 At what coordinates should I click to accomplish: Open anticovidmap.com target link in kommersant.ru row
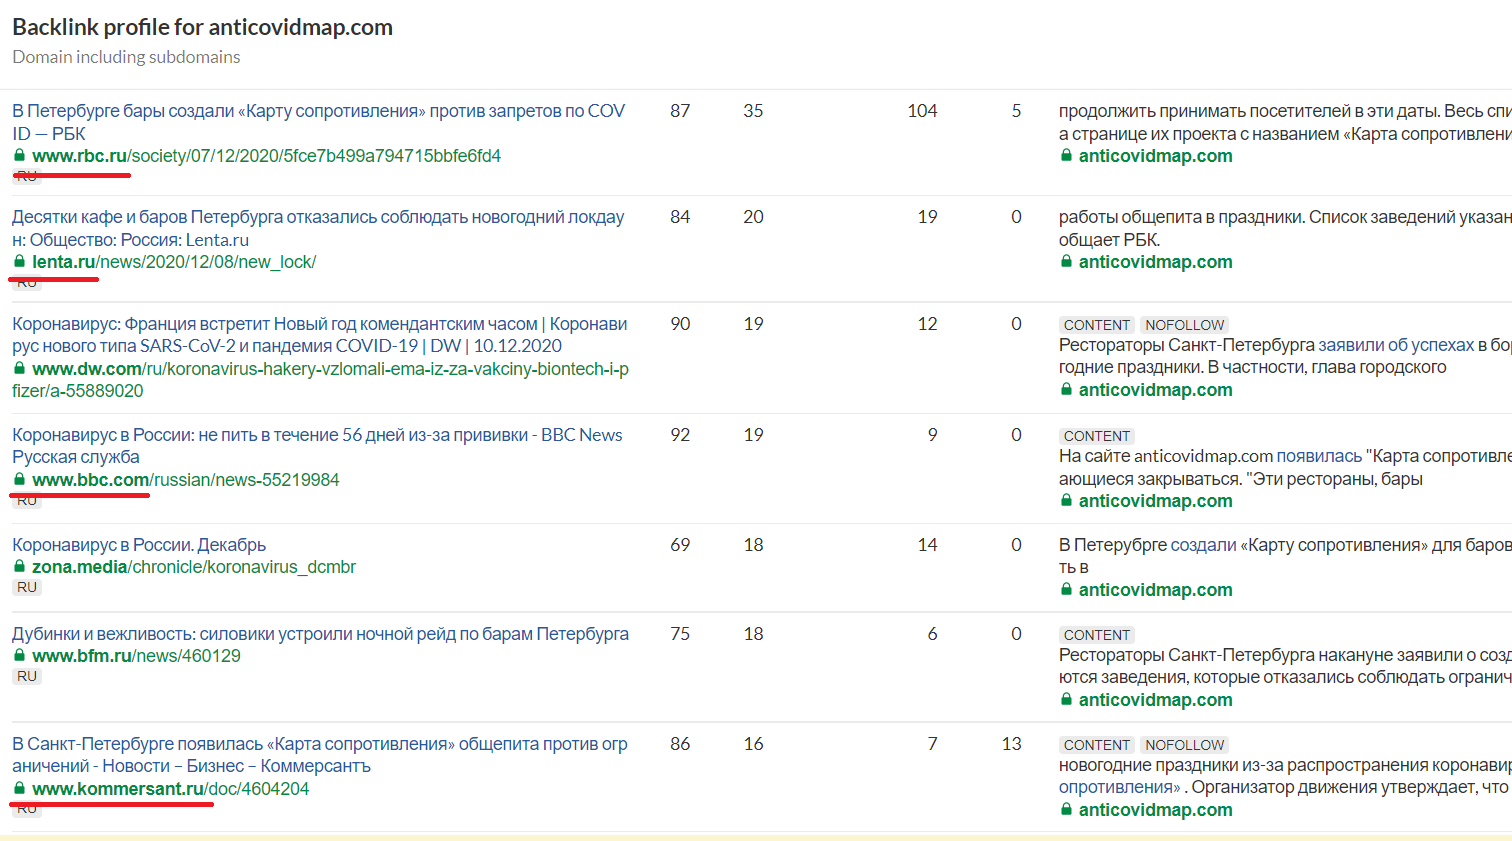[x=1155, y=810]
